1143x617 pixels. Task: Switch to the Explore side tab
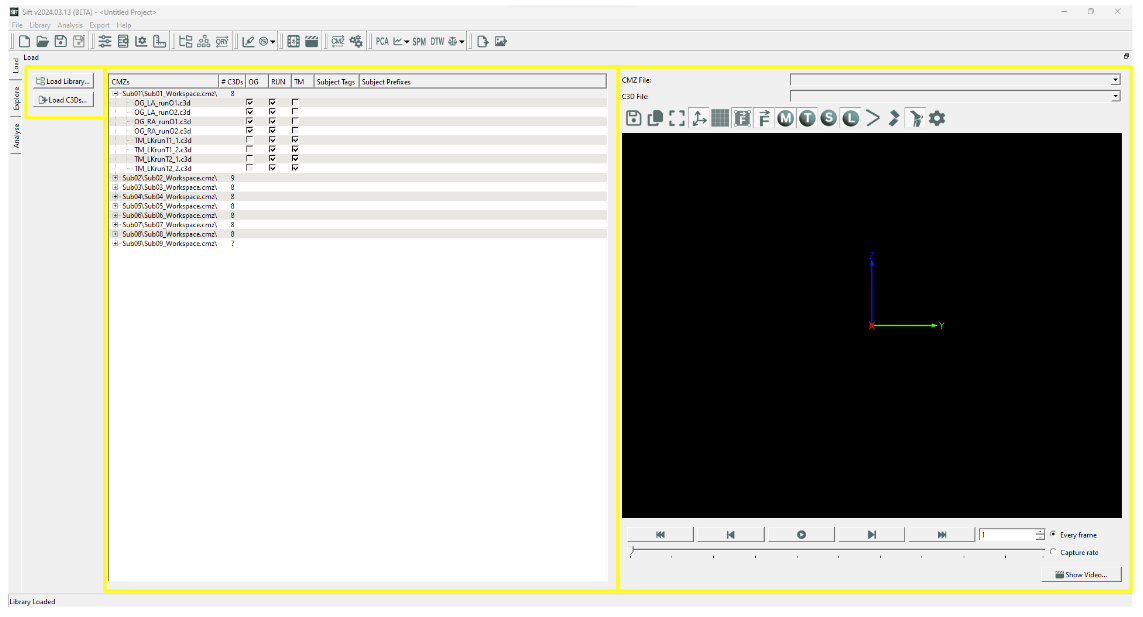[x=16, y=98]
